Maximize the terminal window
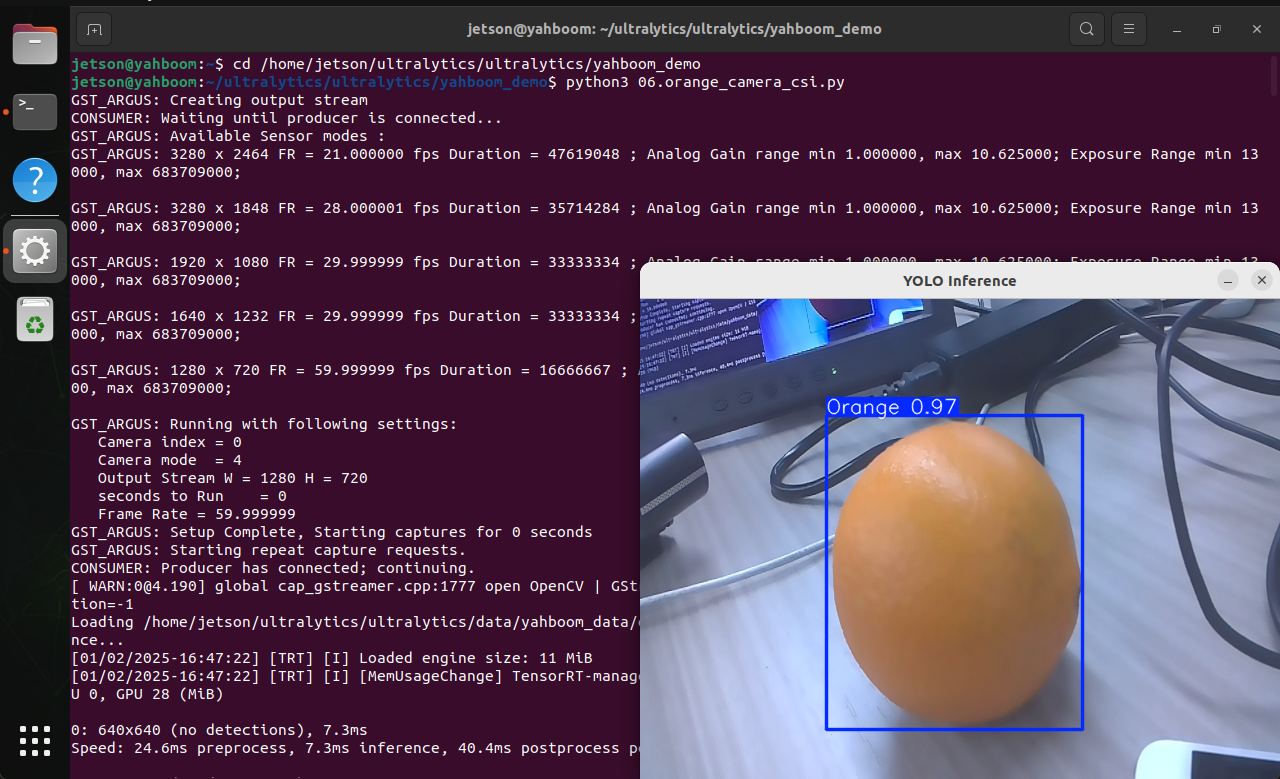The image size is (1280, 779). pyautogui.click(x=1216, y=29)
